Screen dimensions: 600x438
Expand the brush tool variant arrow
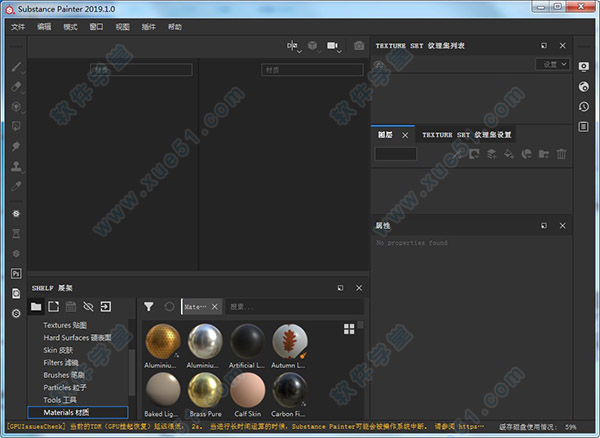[x=23, y=72]
